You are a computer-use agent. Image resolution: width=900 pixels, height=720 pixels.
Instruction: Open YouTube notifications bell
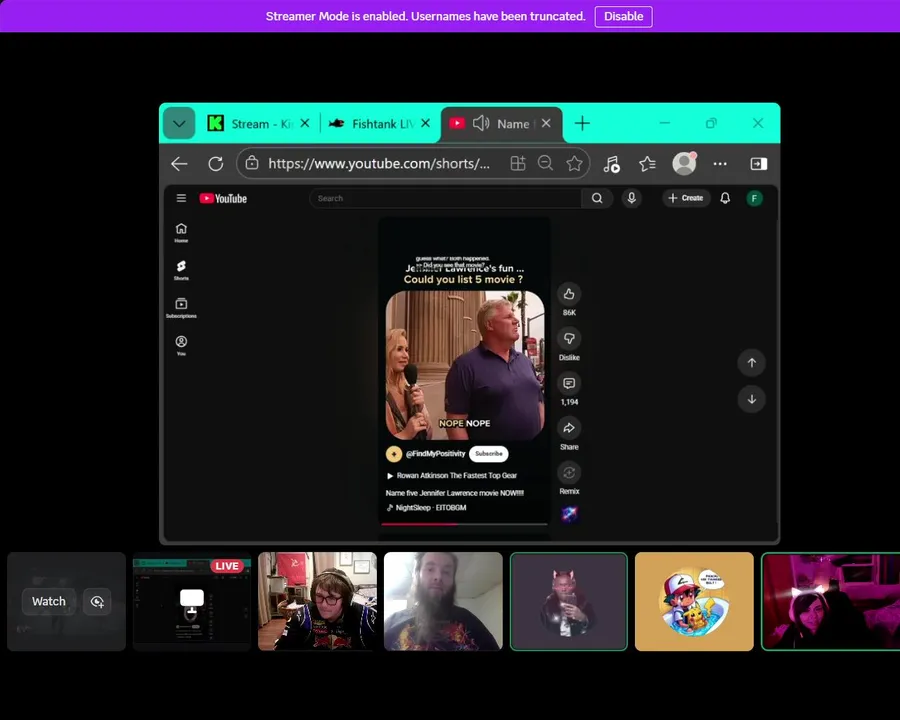(725, 198)
